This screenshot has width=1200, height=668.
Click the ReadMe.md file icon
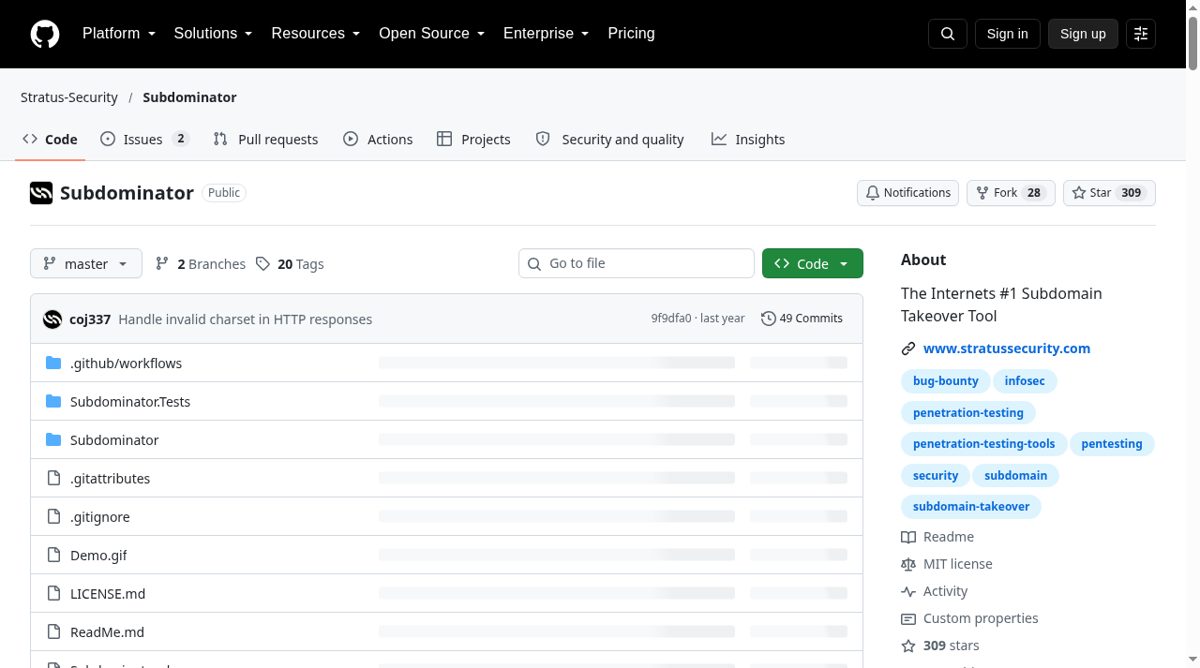(54, 632)
